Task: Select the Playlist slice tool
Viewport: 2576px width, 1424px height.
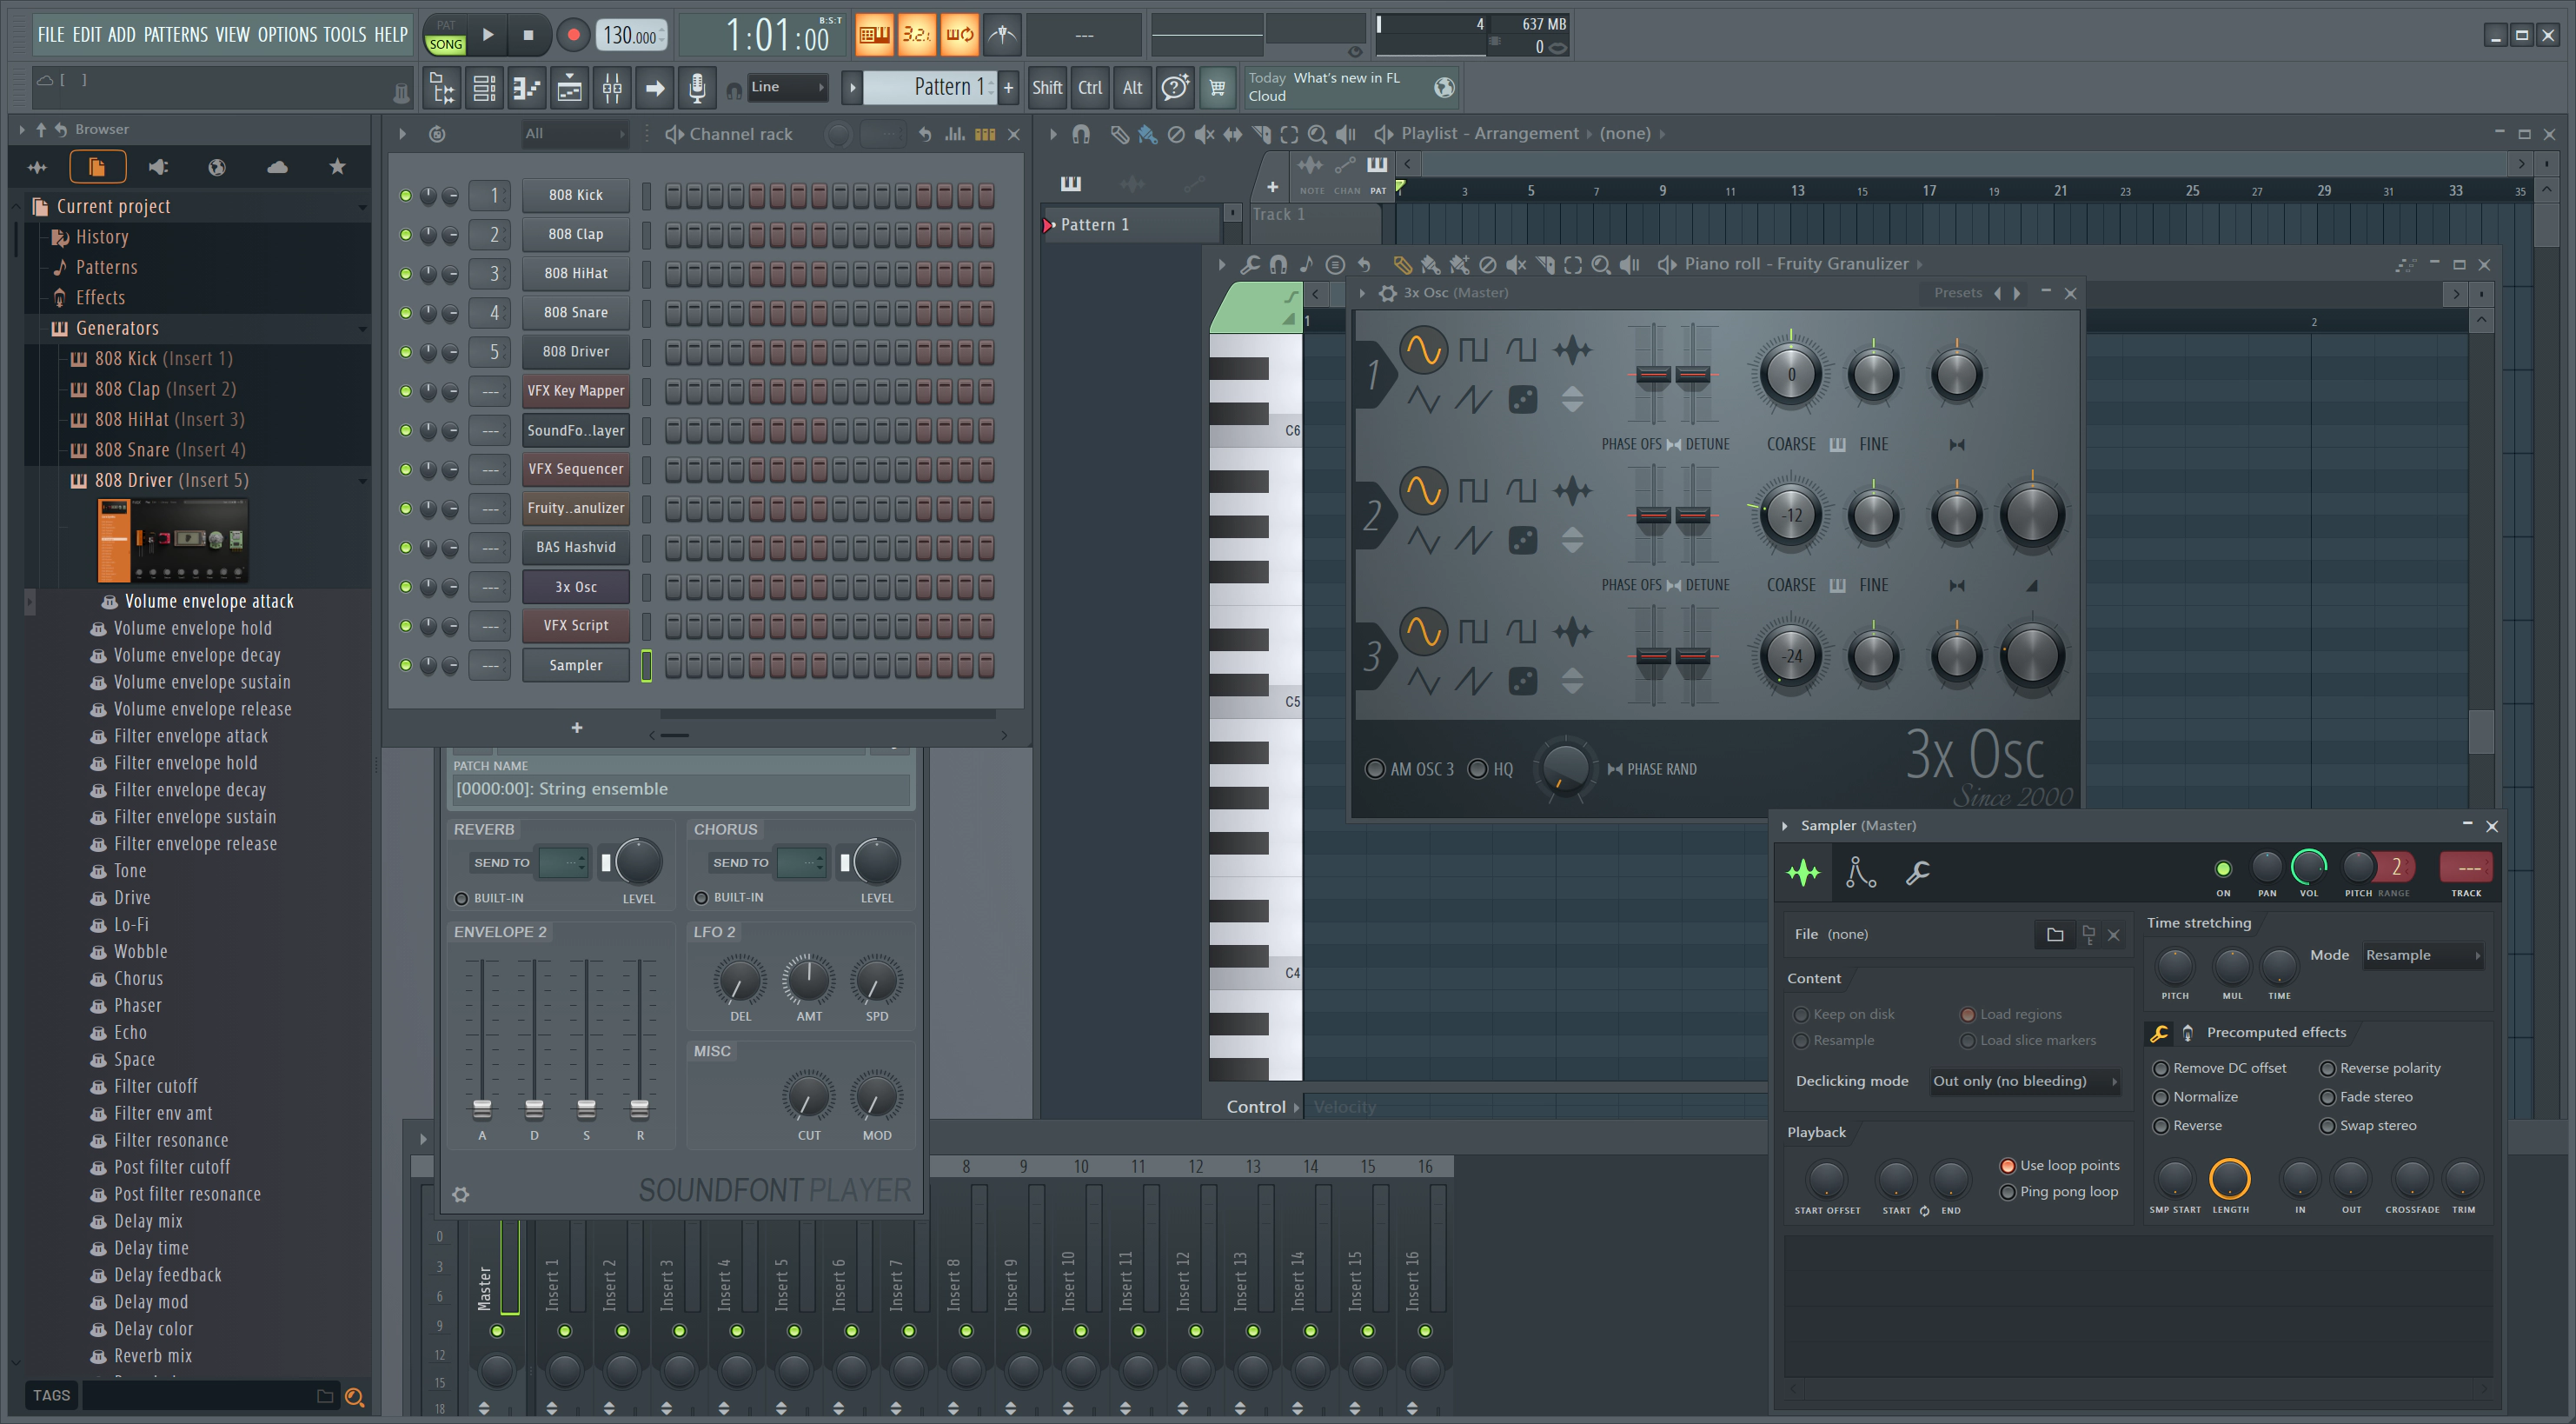Action: pyautogui.click(x=1261, y=134)
